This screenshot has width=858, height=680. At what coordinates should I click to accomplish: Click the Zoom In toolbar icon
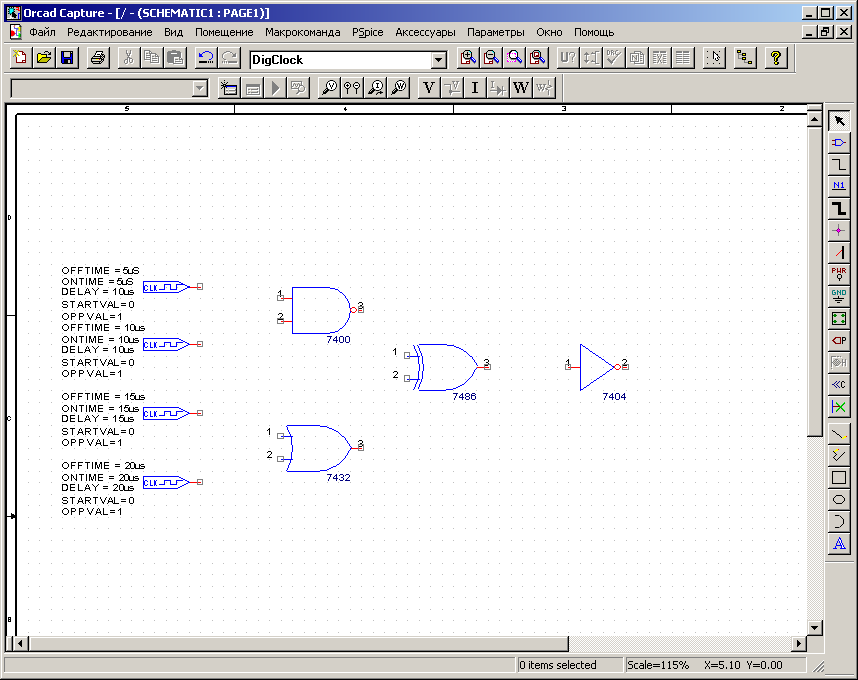[468, 57]
